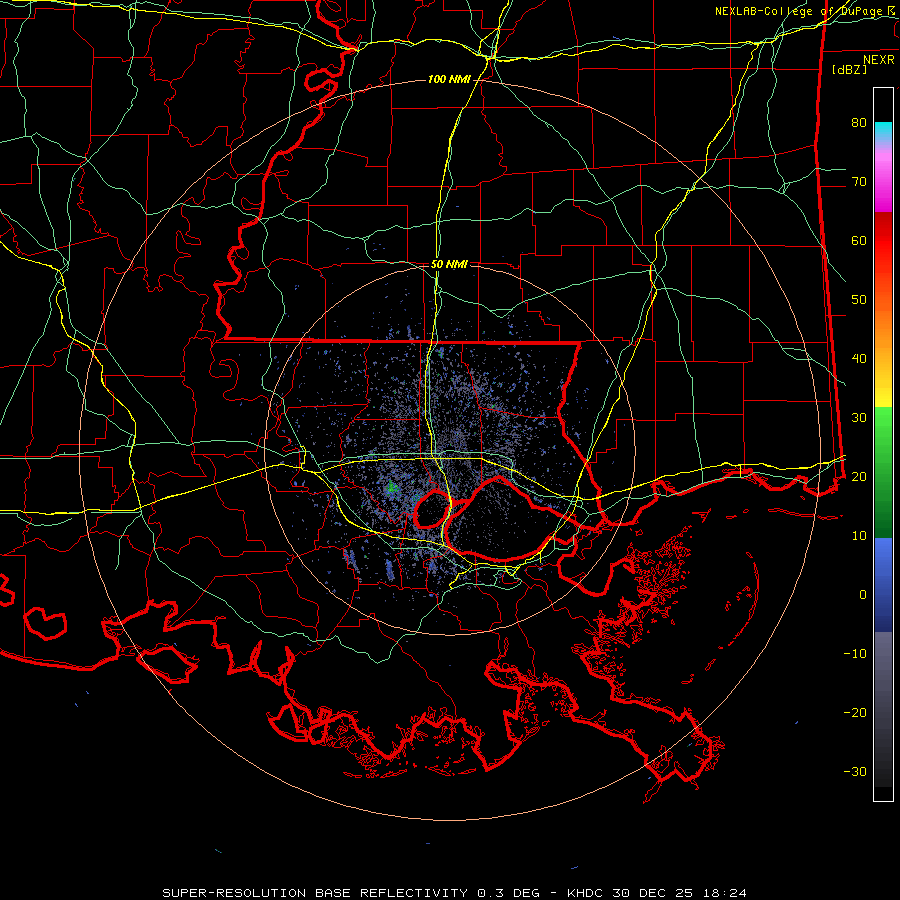
Task: Click the -10 dBZ scale value
Action: (855, 653)
